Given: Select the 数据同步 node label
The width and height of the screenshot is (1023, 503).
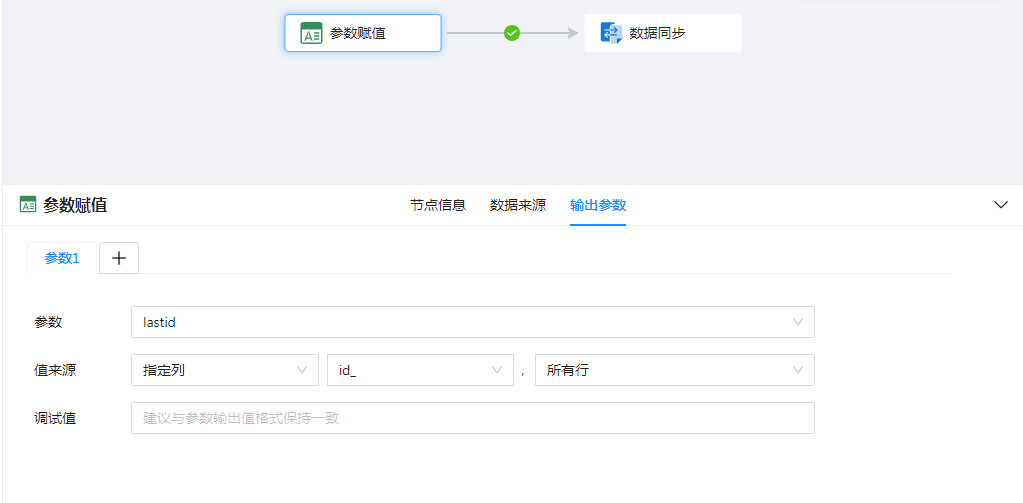Looking at the screenshot, I should 657,33.
